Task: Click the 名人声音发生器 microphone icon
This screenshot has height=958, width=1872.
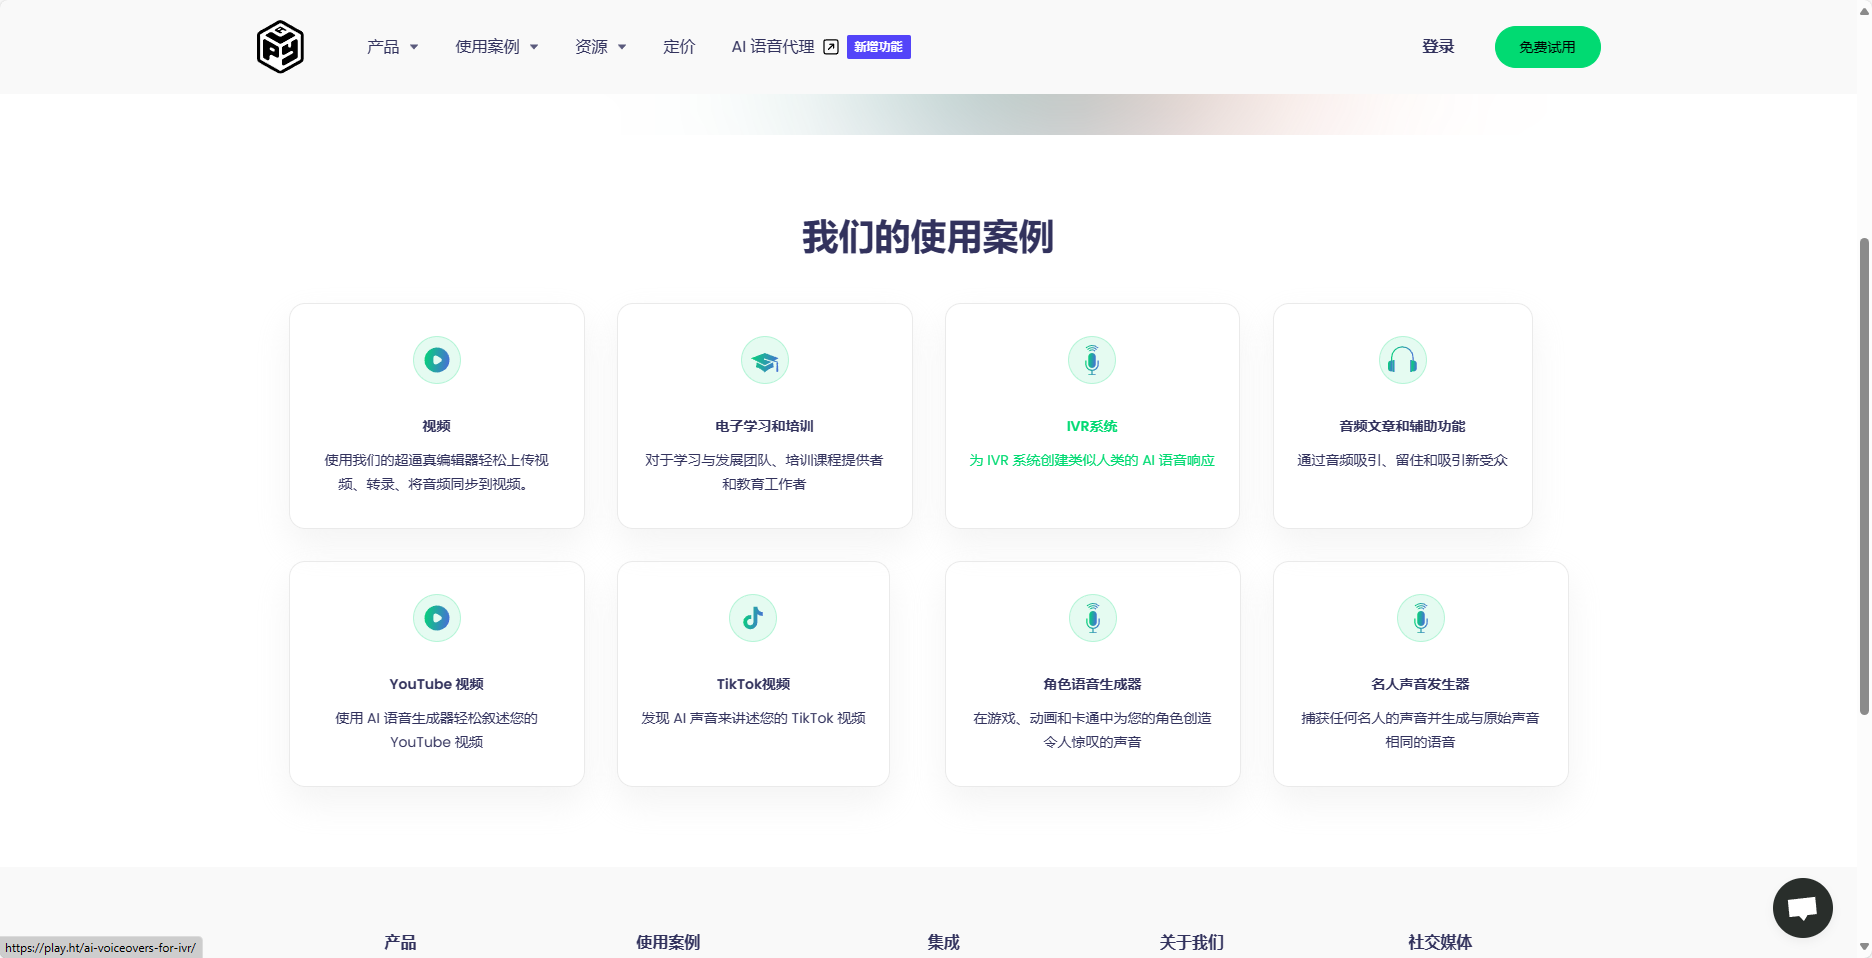Action: click(1420, 618)
